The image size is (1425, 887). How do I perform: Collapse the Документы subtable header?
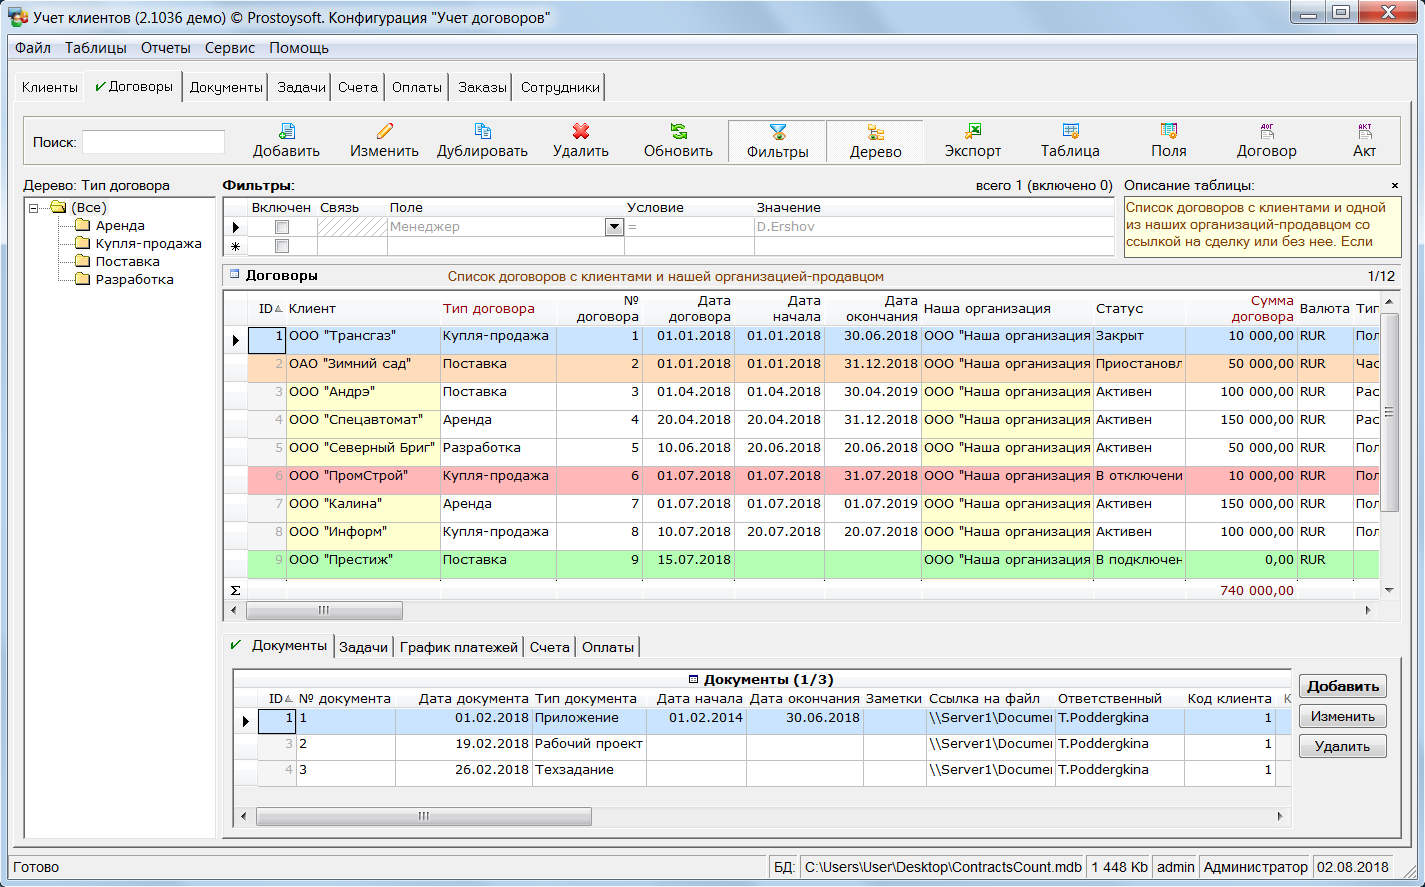pos(693,679)
